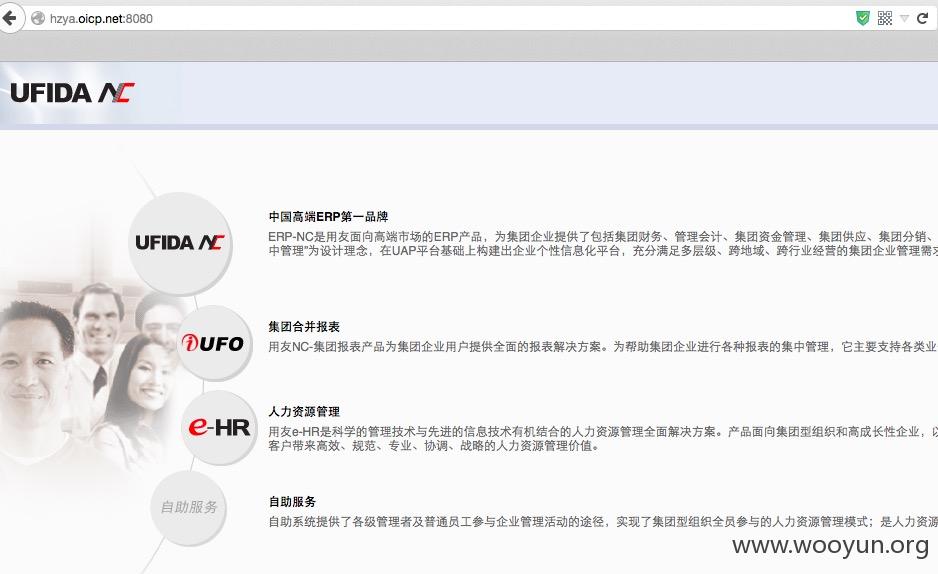Open the iUFO circular product button

click(214, 343)
